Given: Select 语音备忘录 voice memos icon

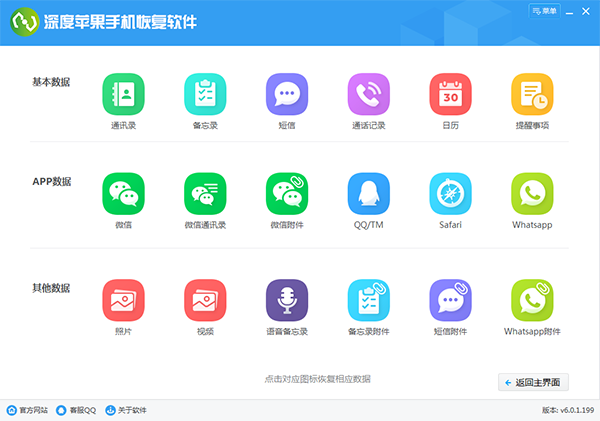Looking at the screenshot, I should click(x=286, y=299).
